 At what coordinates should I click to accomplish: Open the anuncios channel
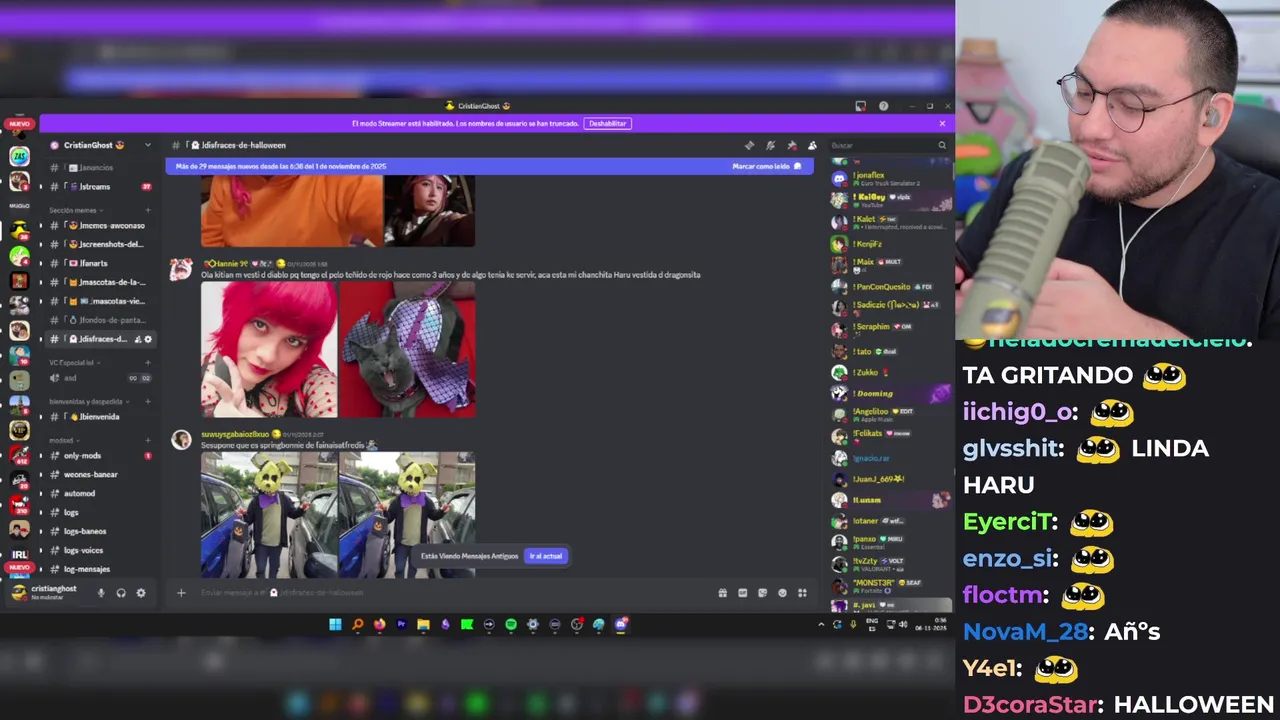(x=100, y=168)
